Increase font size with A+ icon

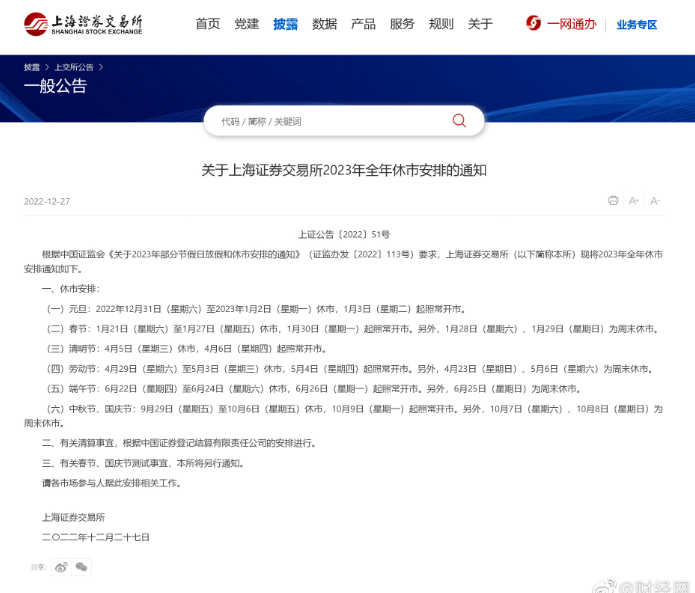click(634, 201)
